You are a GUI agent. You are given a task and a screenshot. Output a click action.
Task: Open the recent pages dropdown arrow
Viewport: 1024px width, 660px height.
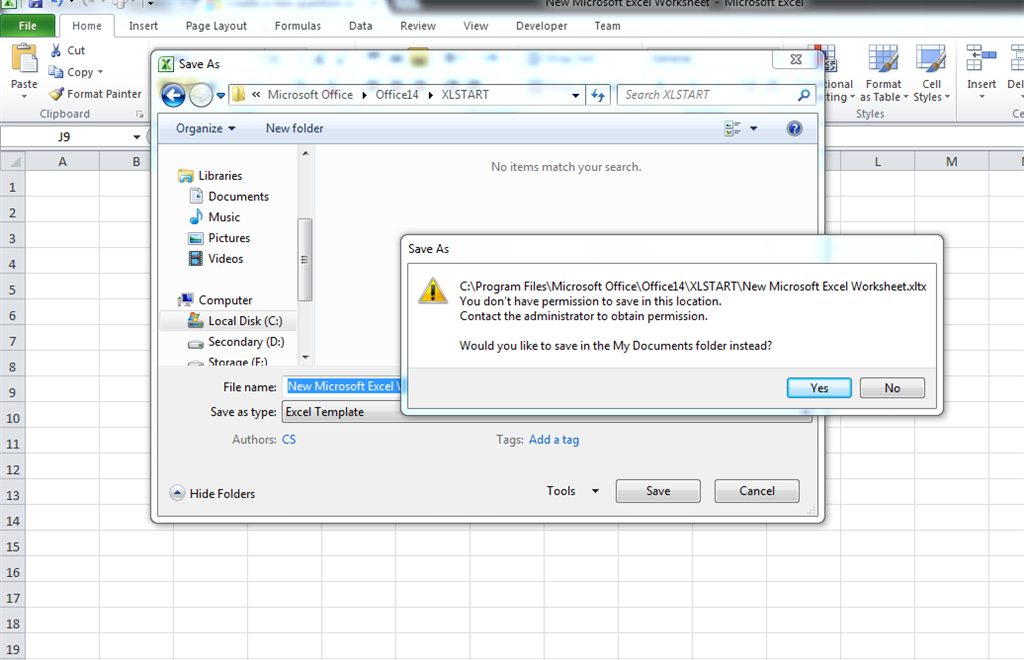[x=221, y=95]
